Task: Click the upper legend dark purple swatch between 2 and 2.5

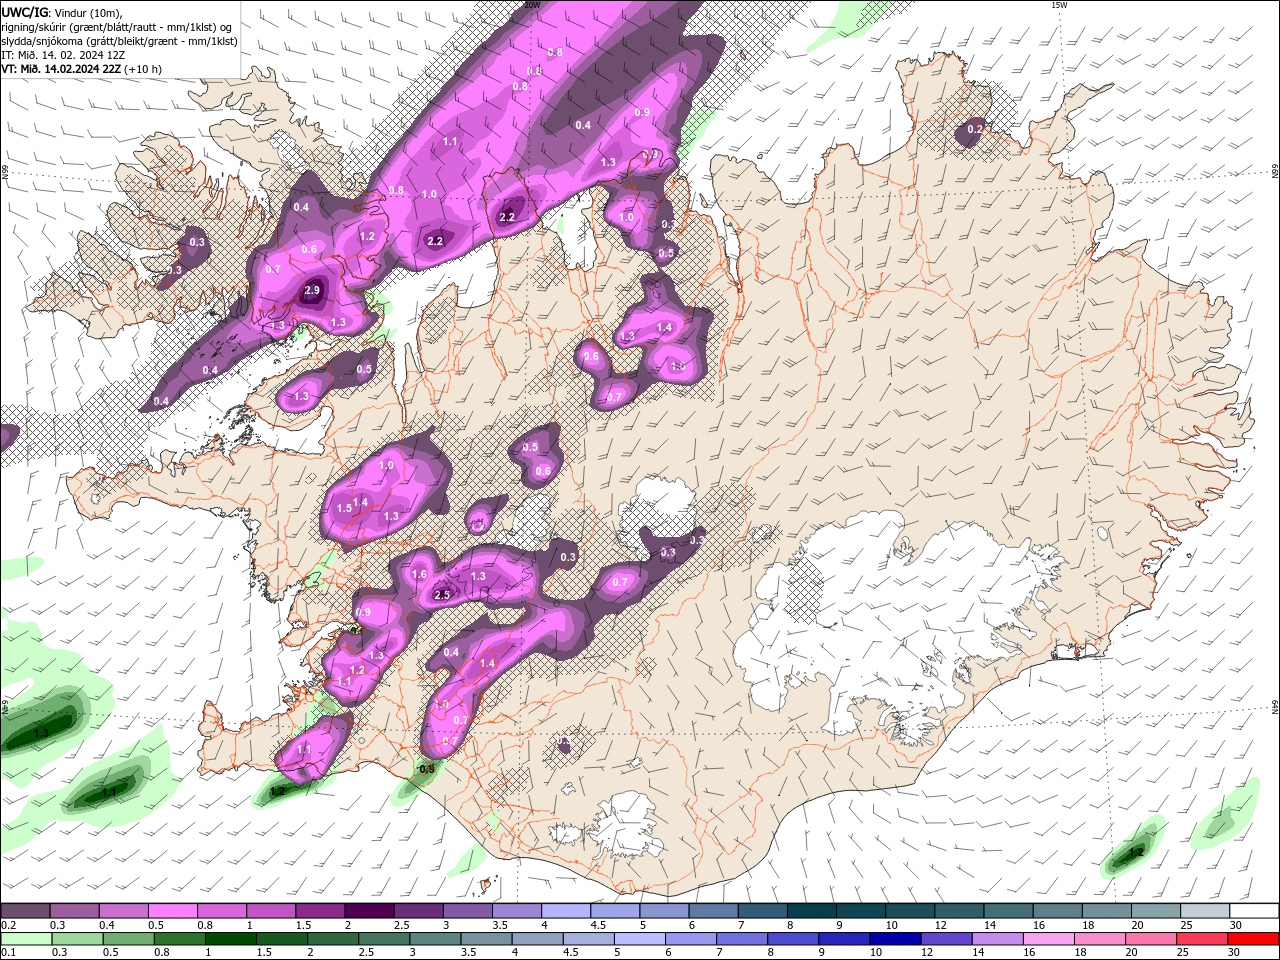Action: tap(368, 911)
